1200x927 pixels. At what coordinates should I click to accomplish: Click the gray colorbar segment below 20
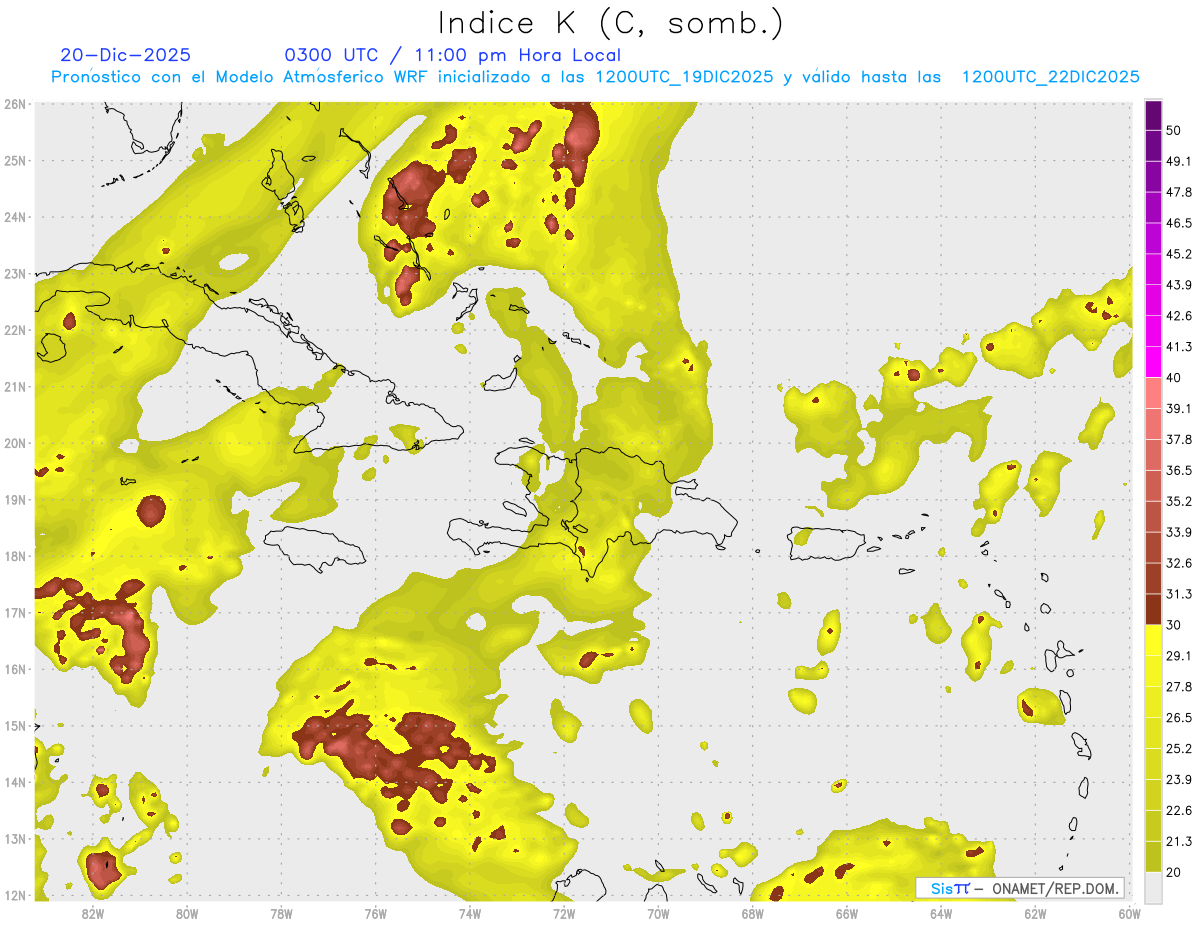[x=1153, y=888]
